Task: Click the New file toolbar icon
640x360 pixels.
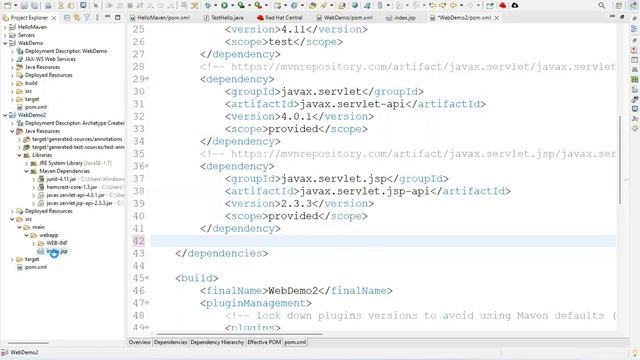Action: (7, 5)
